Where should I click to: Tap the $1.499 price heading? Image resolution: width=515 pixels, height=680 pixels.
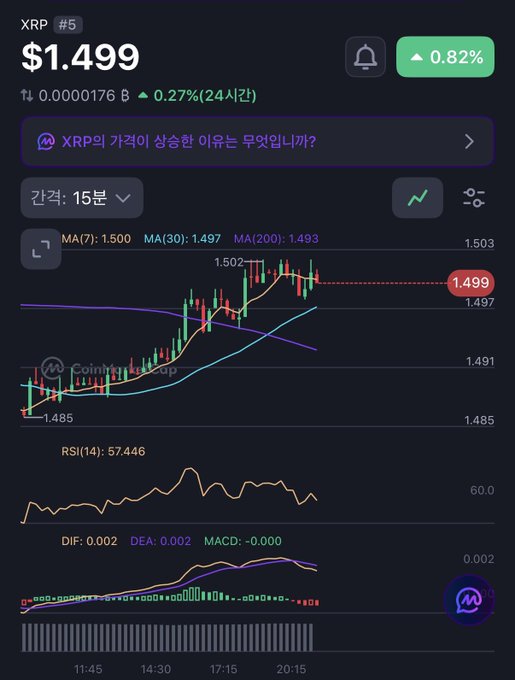80,57
